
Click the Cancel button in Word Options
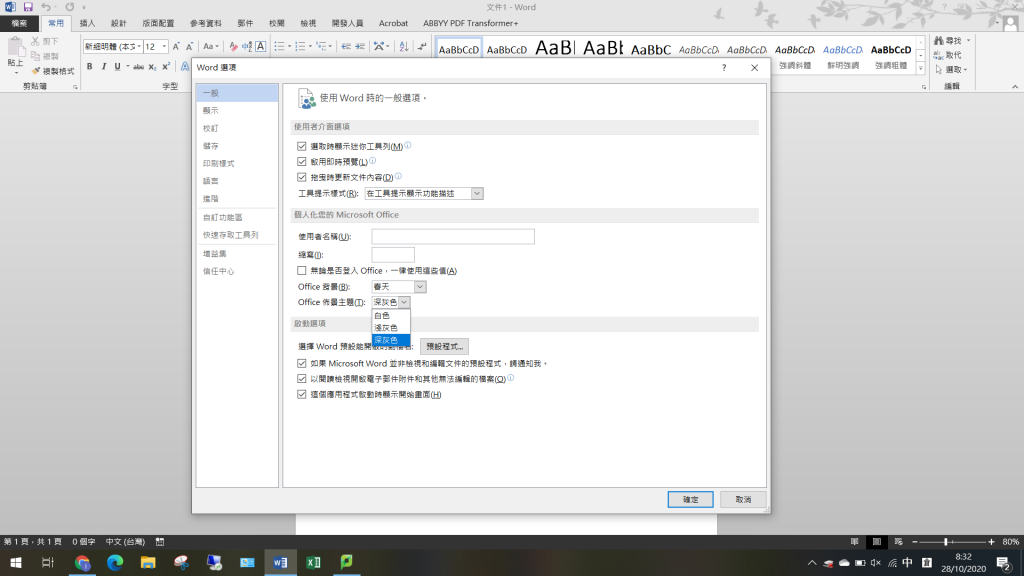click(x=743, y=500)
